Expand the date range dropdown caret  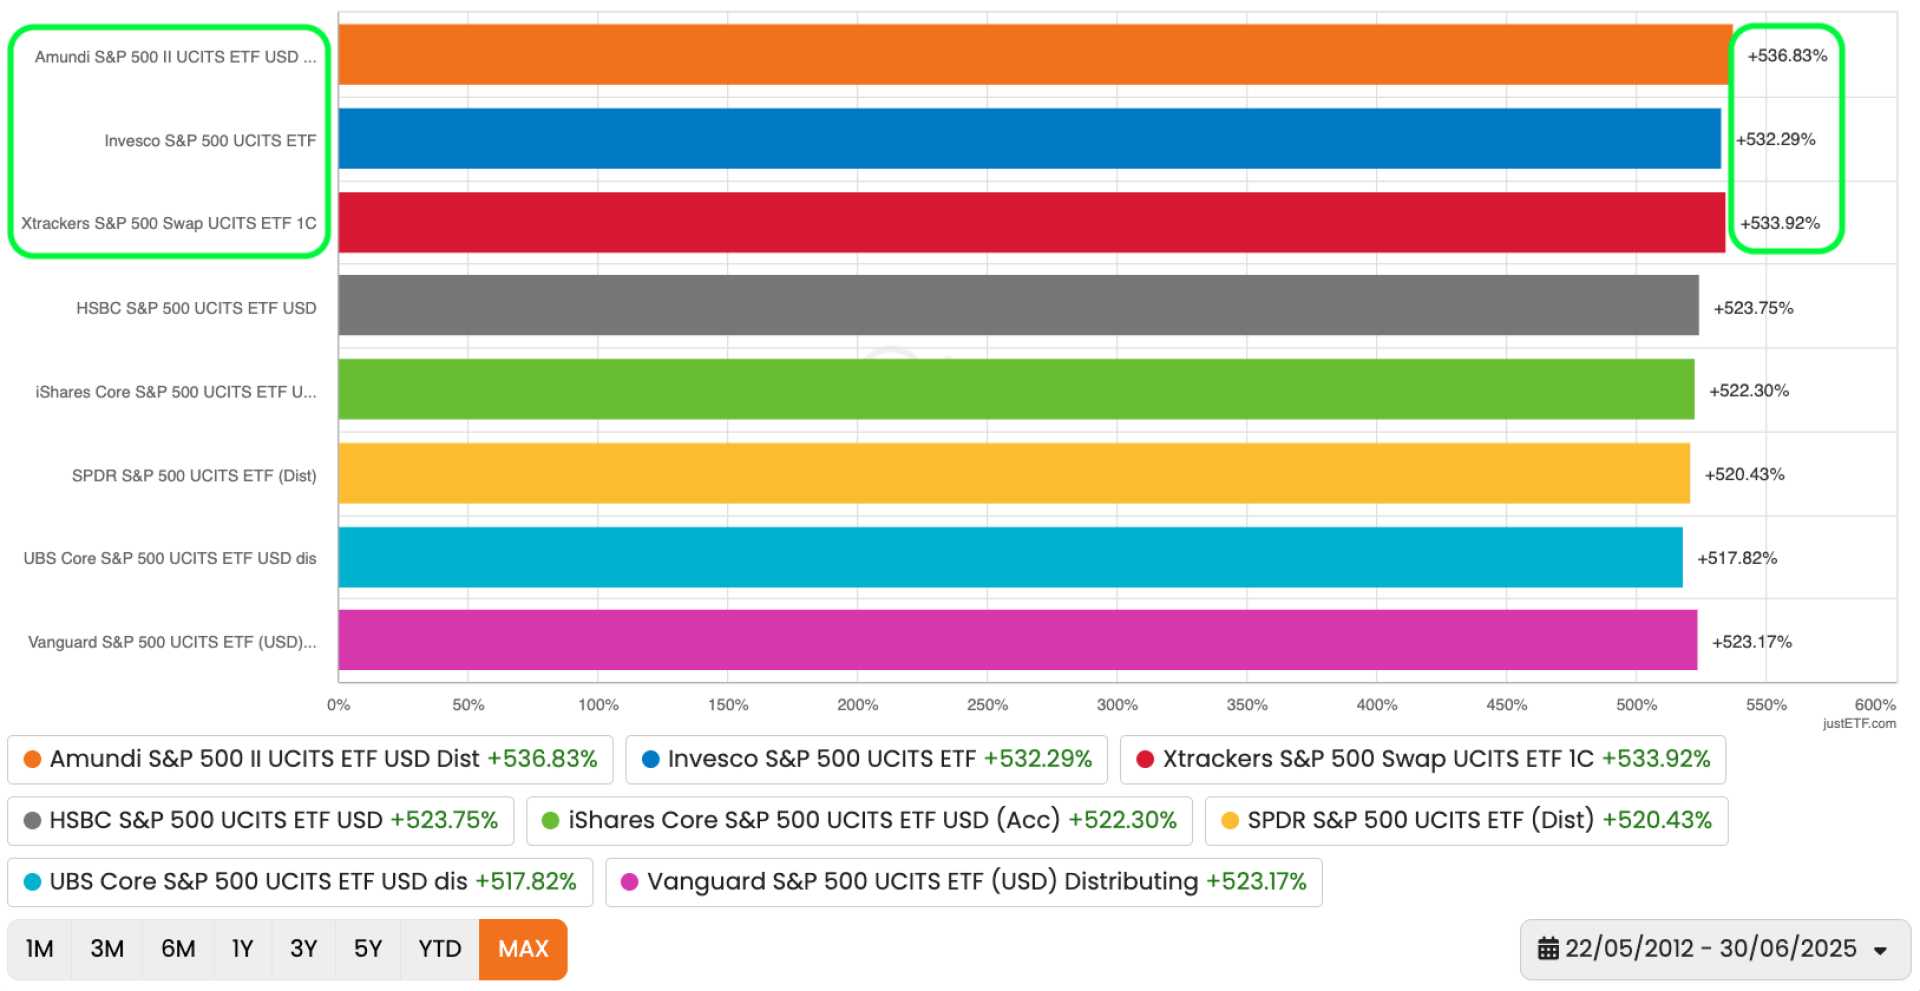(1880, 951)
